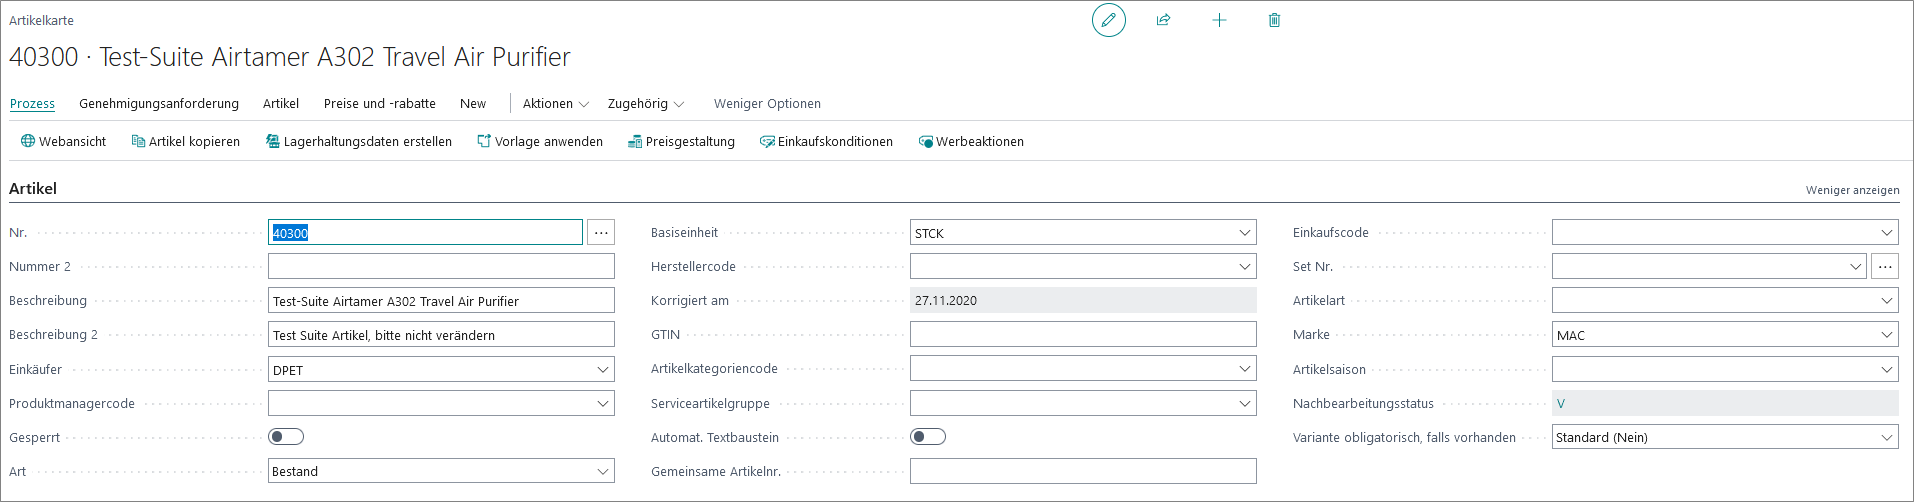Image resolution: width=1914 pixels, height=502 pixels.
Task: Click Weniger Optionen
Action: (767, 104)
